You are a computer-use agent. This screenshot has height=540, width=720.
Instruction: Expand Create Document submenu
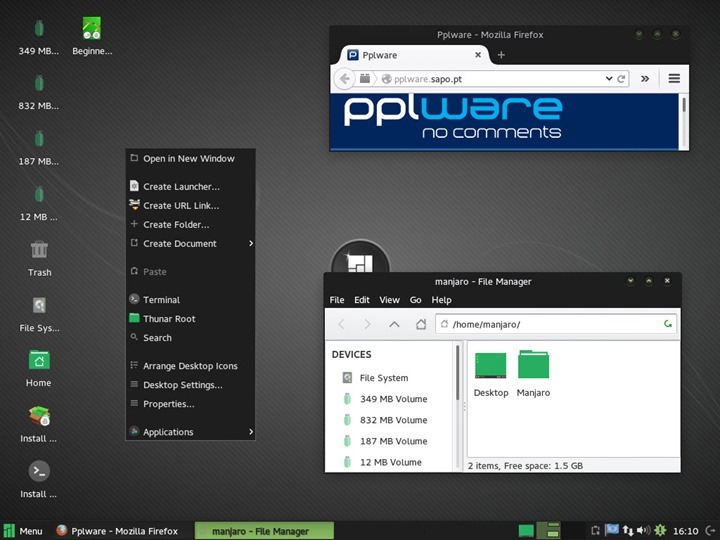(x=190, y=243)
